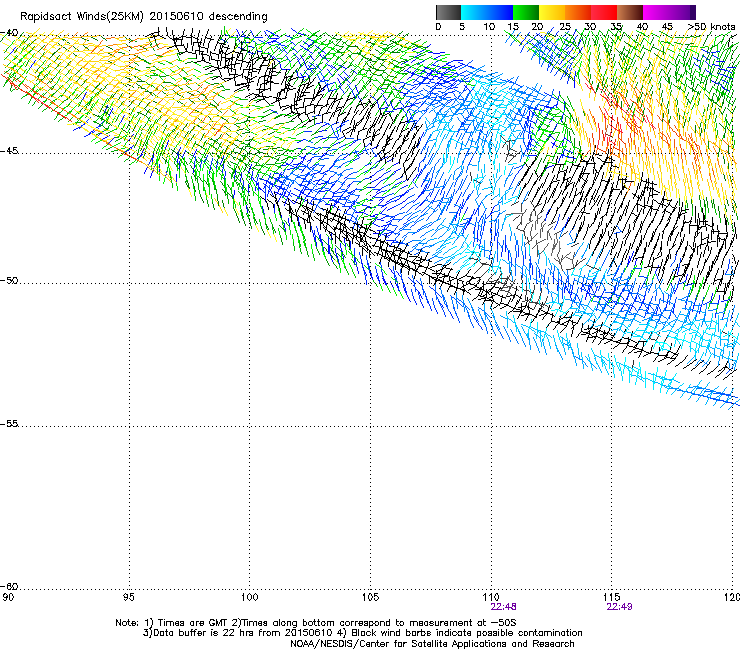This screenshot has width=740, height=650.
Task: Click the '25' legend scale label
Action: (565, 27)
